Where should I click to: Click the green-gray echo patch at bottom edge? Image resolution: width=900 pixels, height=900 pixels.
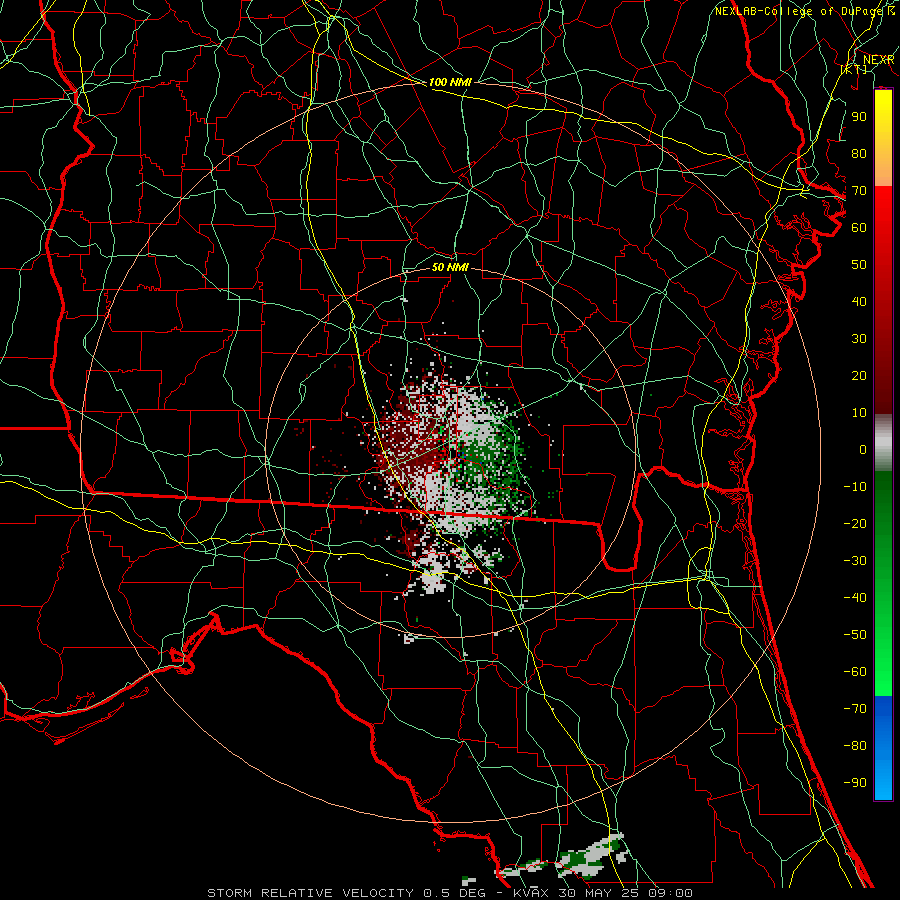pos(590,855)
